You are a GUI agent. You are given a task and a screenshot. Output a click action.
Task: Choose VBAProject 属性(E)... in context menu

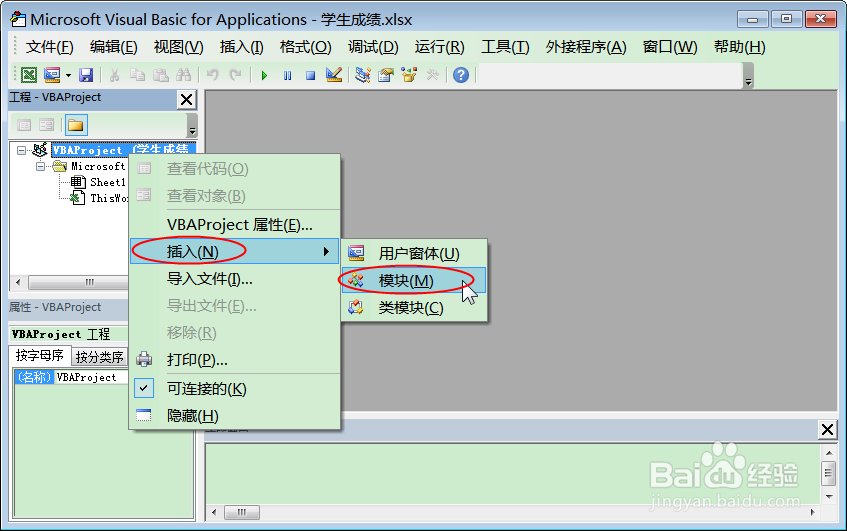(x=234, y=225)
